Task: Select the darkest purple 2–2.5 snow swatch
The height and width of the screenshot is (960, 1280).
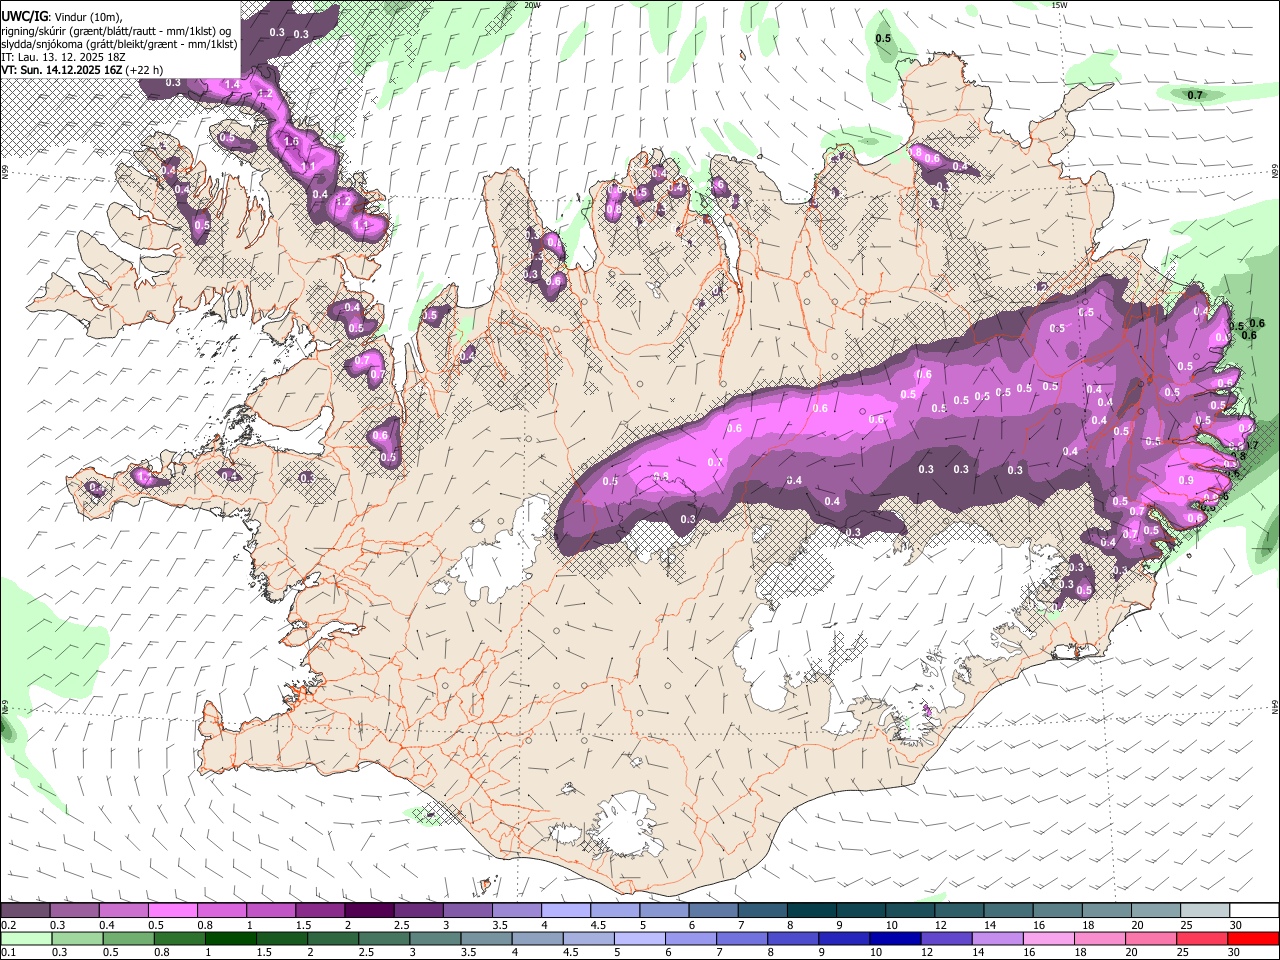Action: [x=369, y=911]
